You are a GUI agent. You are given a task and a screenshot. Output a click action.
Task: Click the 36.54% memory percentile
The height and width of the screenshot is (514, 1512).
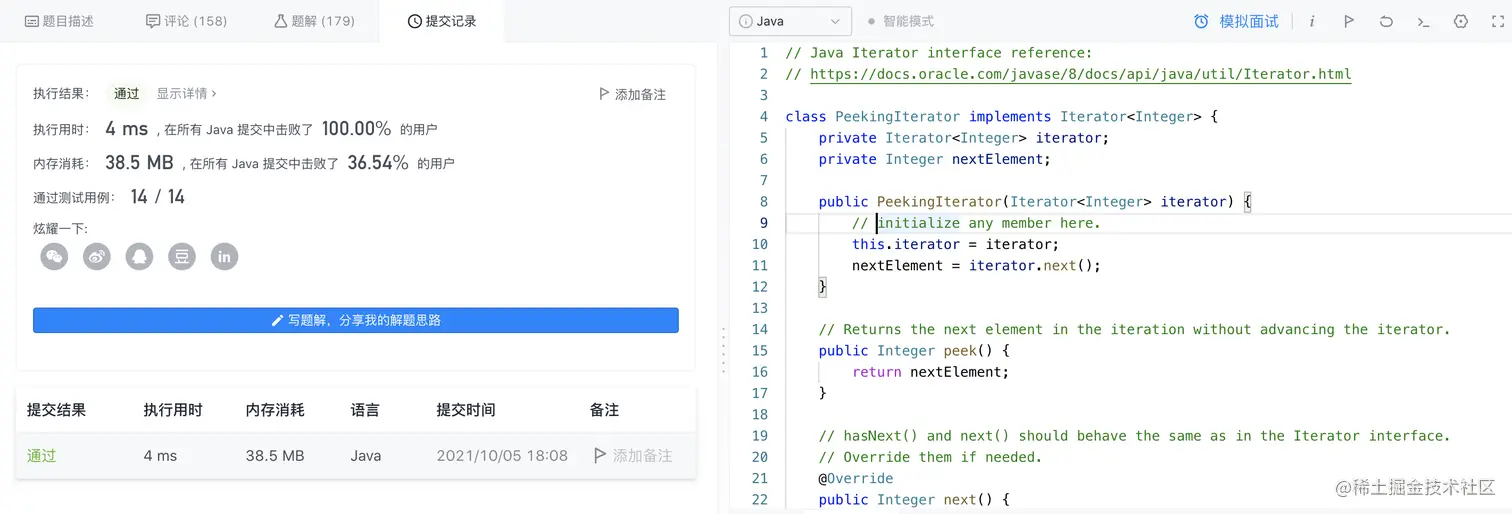pos(378,162)
